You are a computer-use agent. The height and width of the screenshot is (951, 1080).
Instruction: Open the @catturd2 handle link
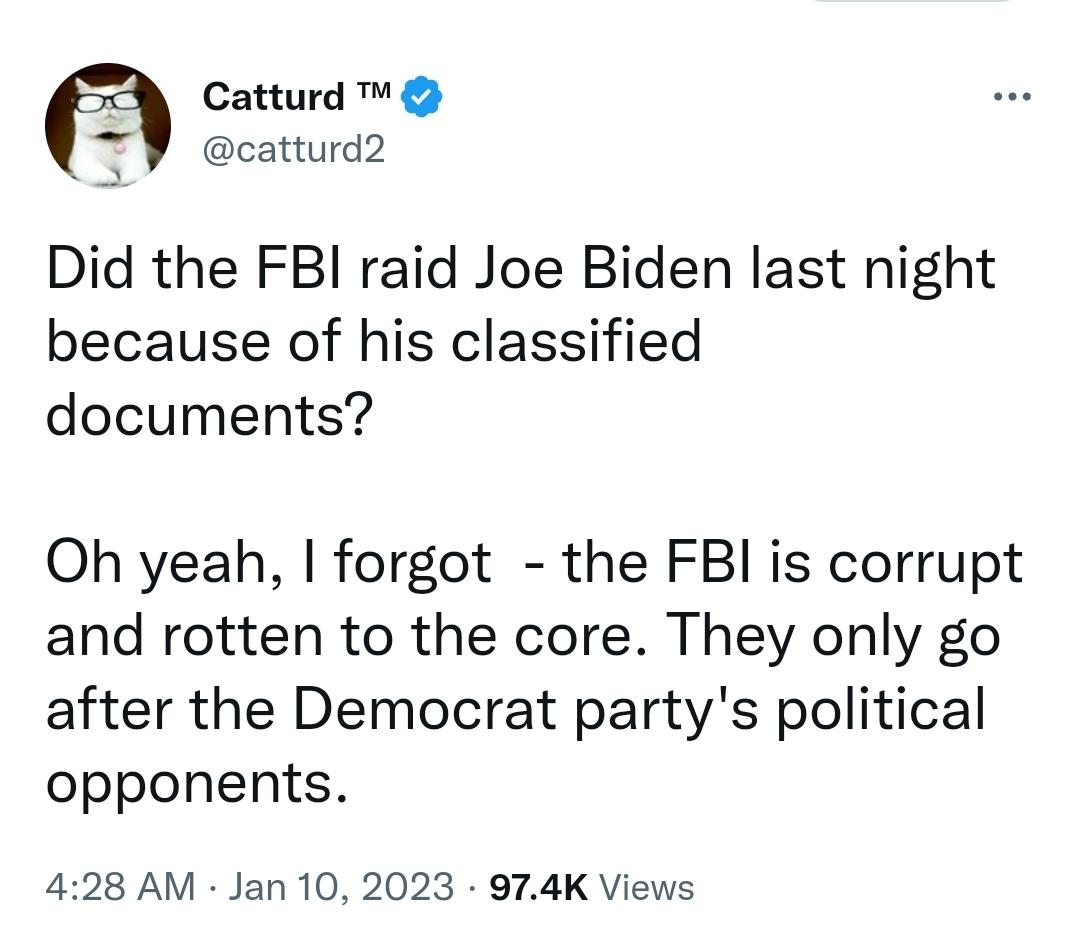[x=293, y=149]
